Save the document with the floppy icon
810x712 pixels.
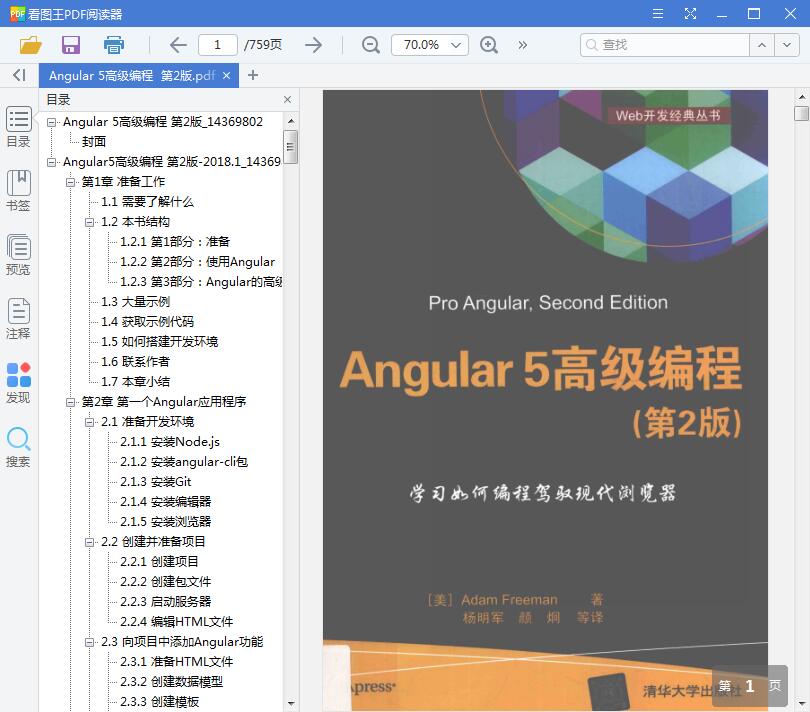click(71, 45)
